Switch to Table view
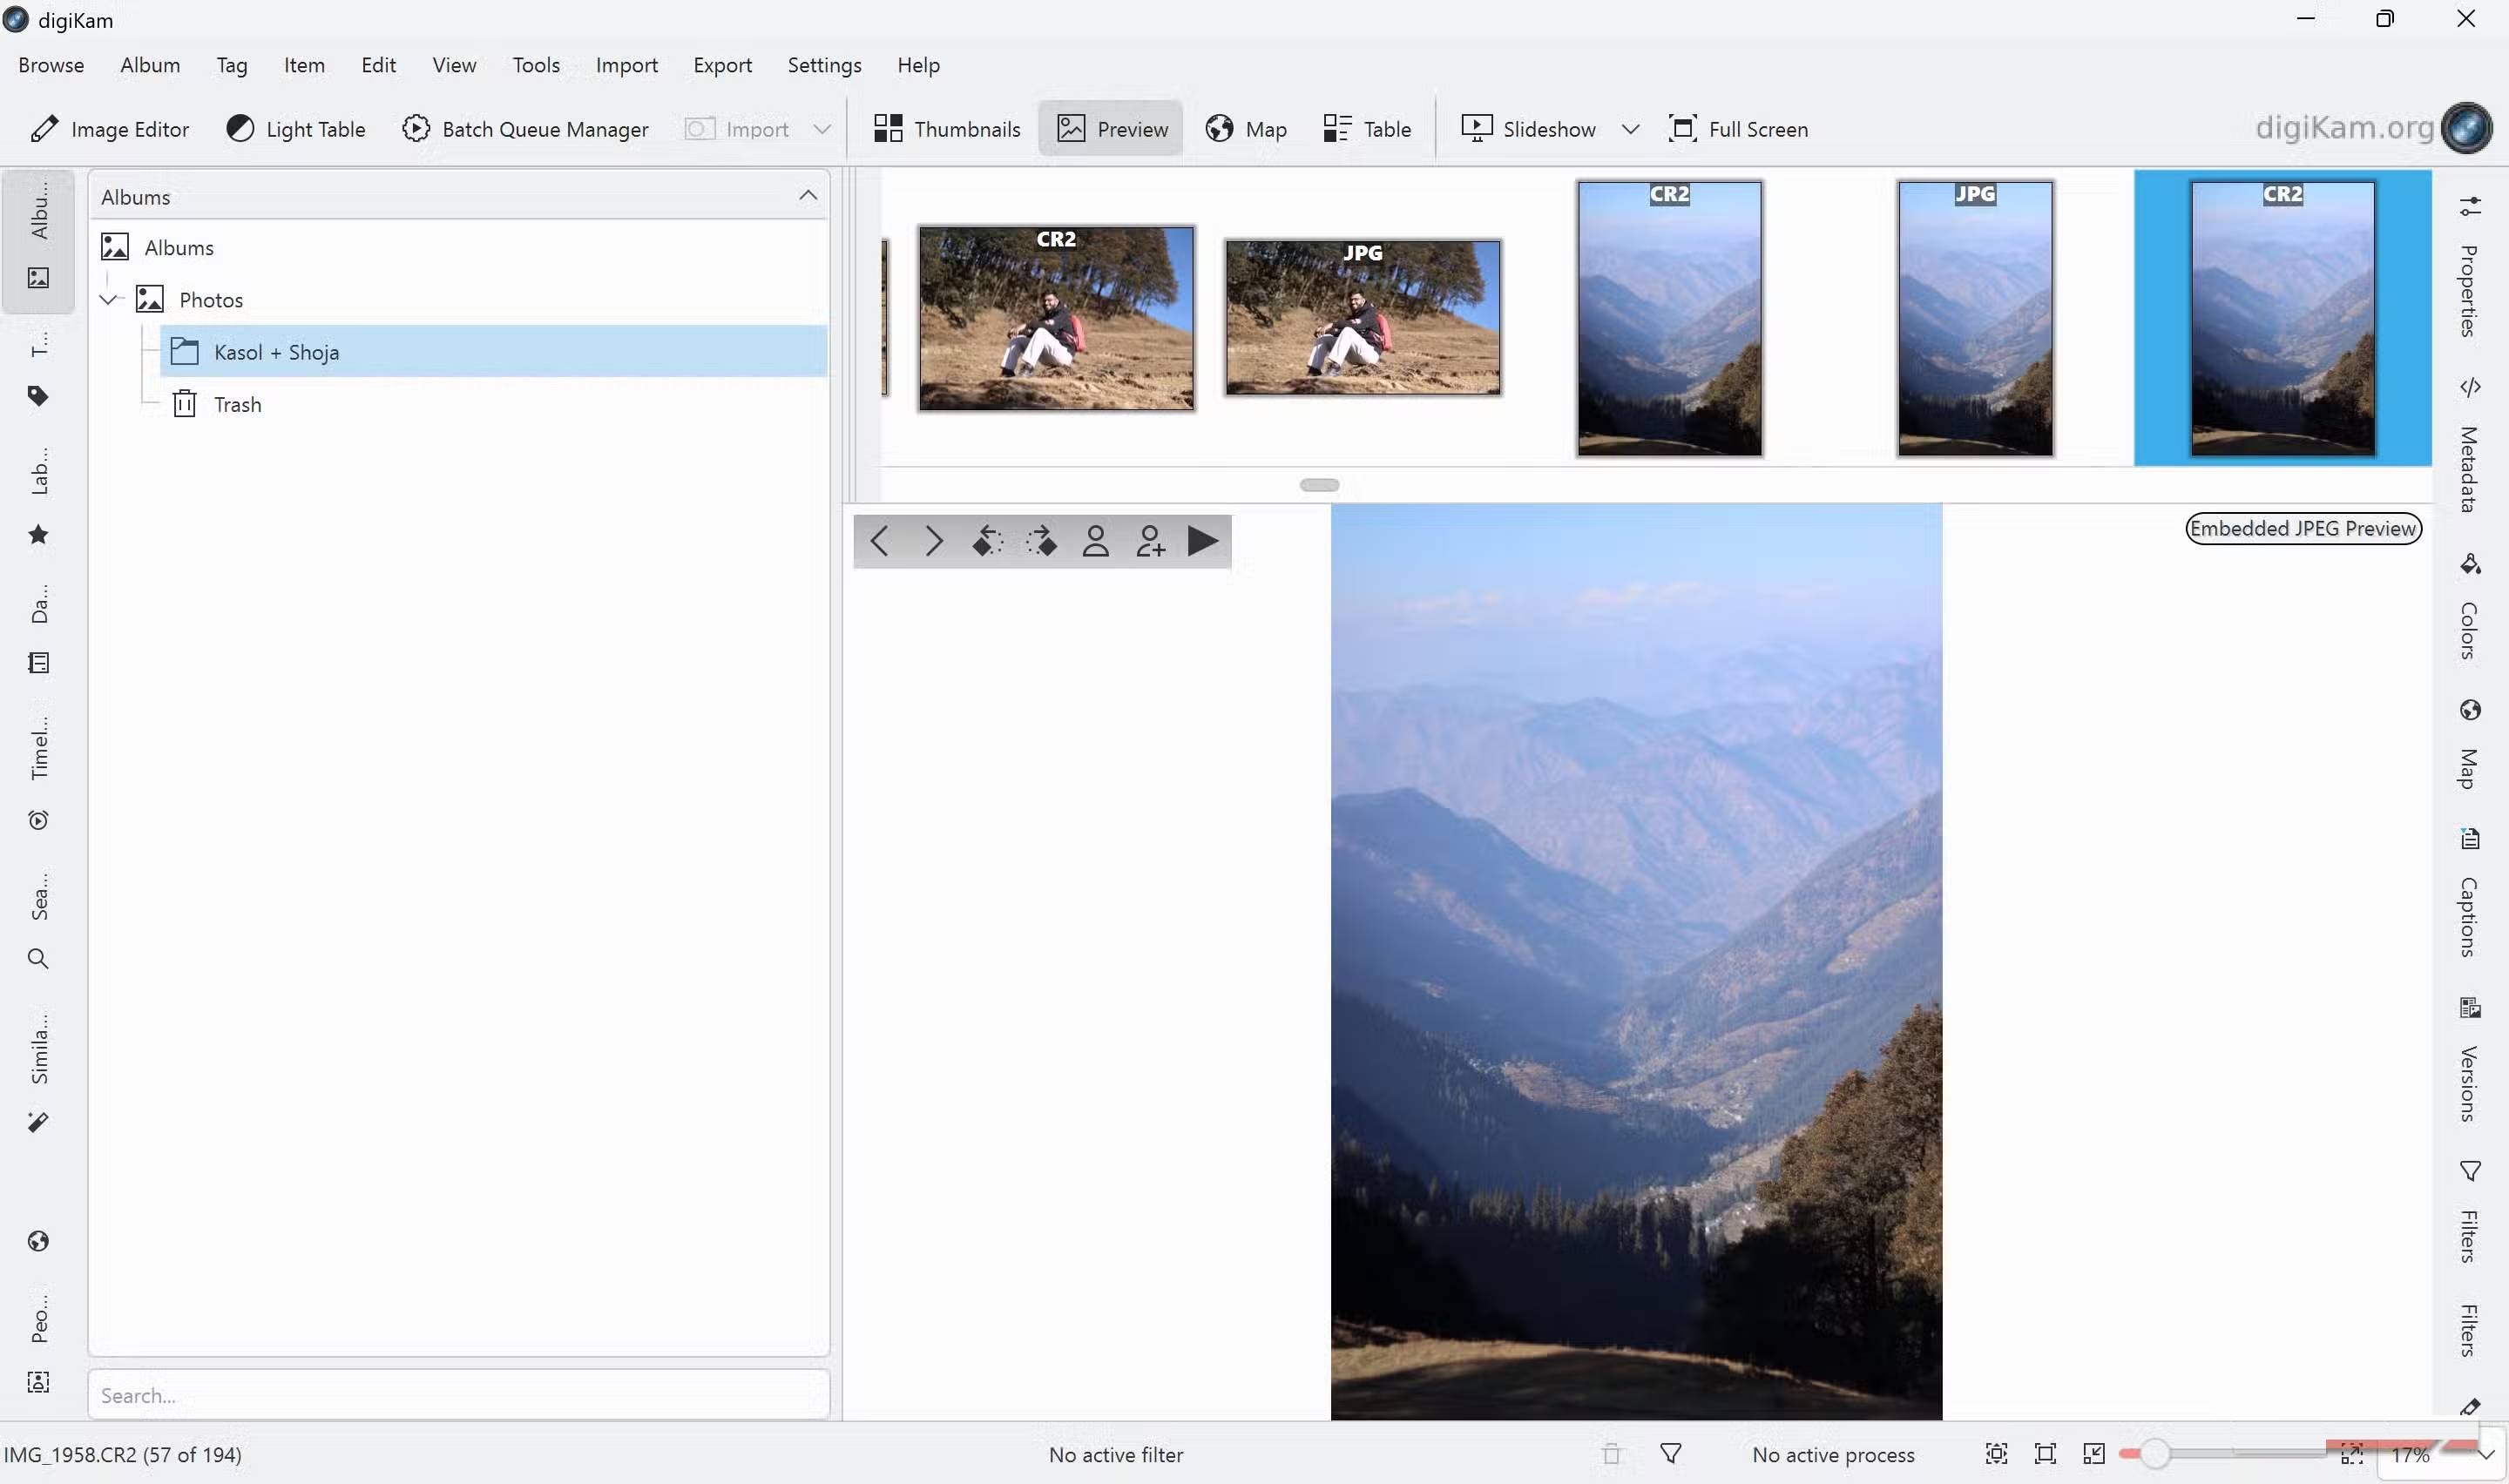2509x1484 pixels. click(1366, 128)
